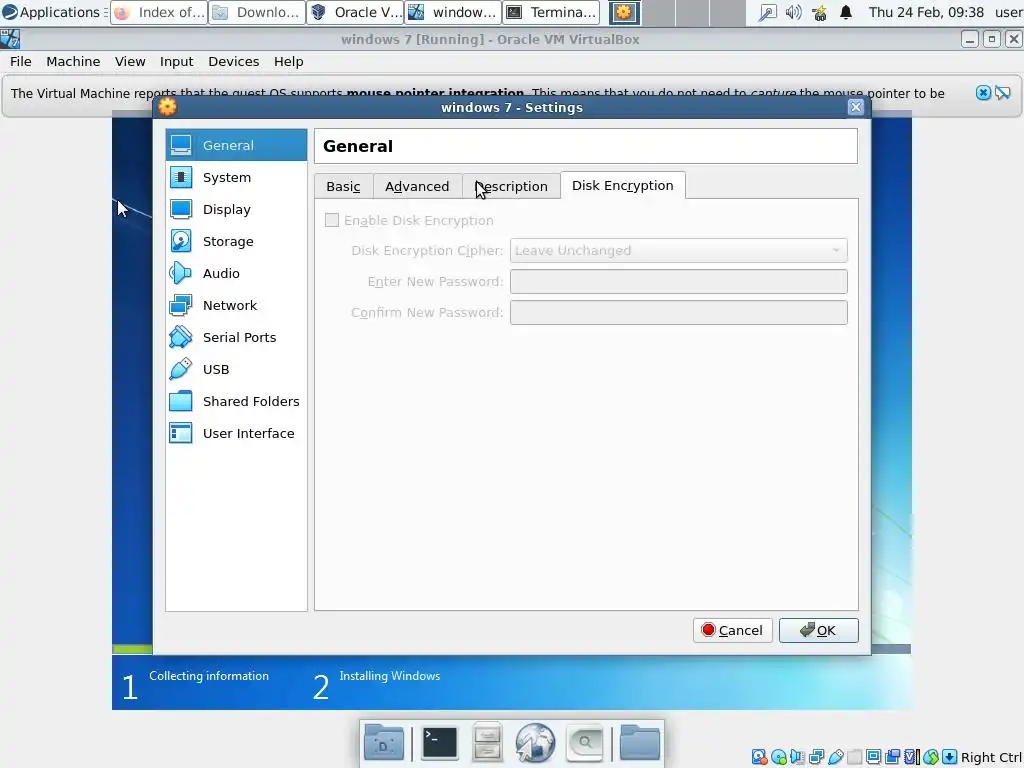1024x768 pixels.
Task: Click the keyboard capture arrow icon
Action: 950,757
